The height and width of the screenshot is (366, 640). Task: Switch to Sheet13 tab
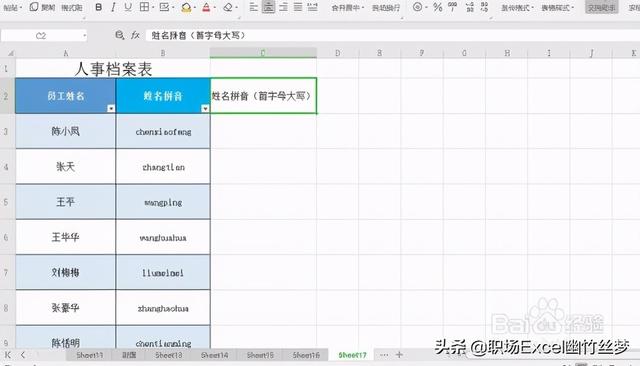(x=169, y=355)
